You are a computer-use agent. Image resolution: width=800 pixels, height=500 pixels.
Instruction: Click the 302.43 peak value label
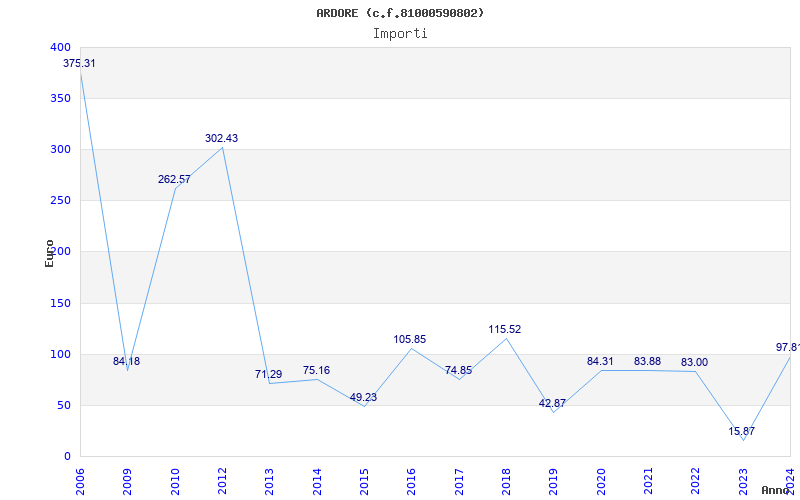[221, 138]
